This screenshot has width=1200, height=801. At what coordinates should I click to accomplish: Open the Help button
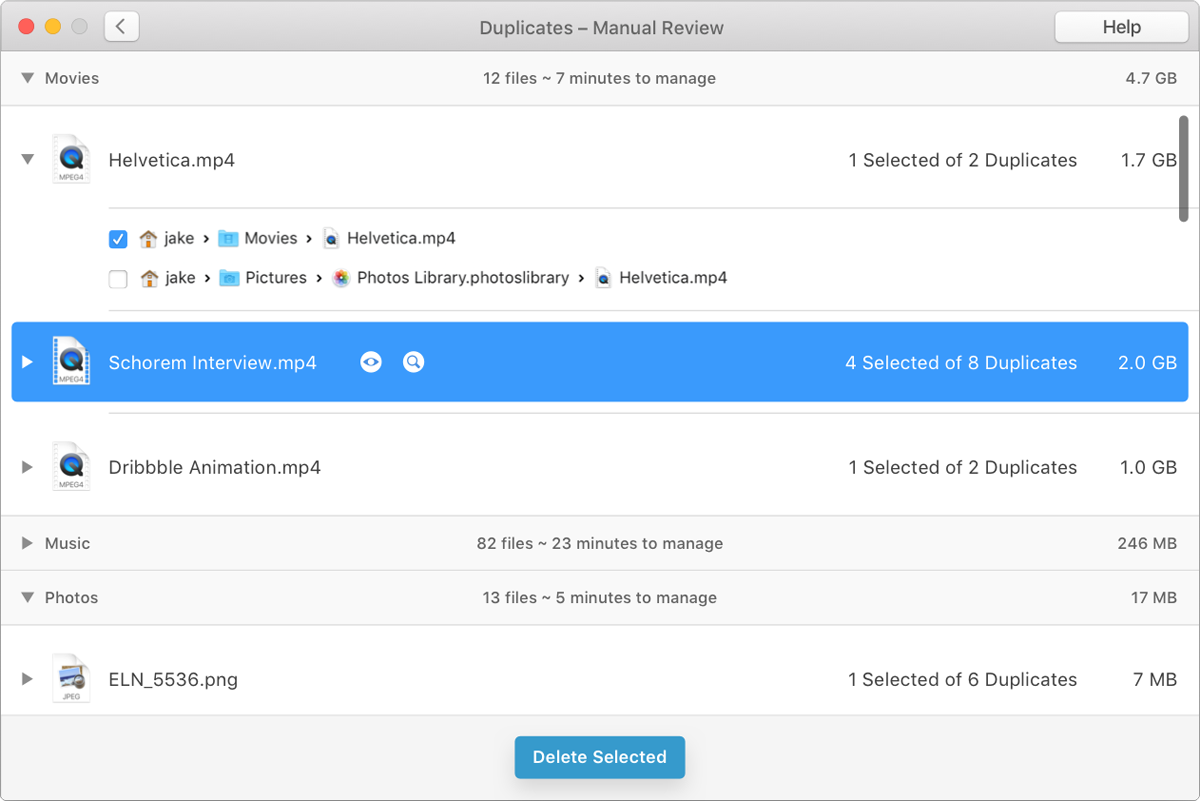(x=1121, y=27)
